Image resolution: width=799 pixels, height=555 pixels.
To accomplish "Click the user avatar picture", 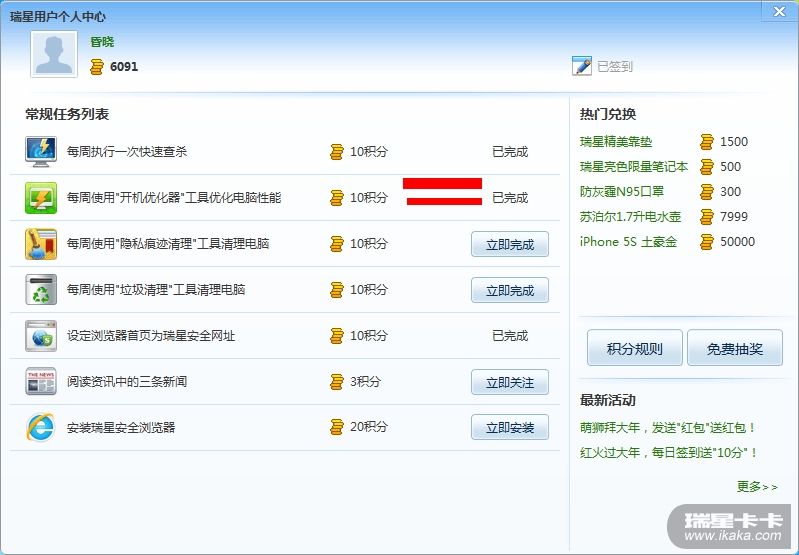I will [x=54, y=54].
